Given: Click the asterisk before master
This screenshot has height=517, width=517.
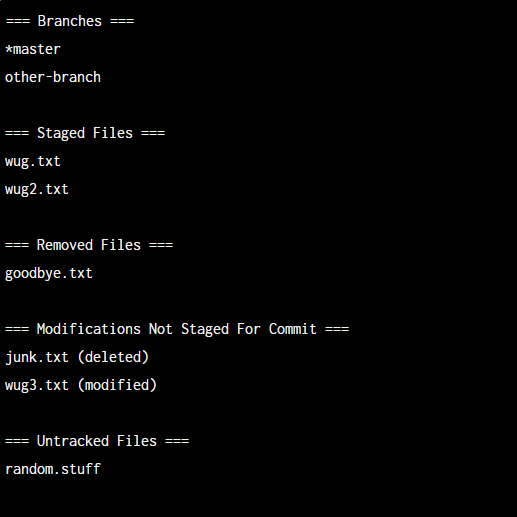Looking at the screenshot, I should coord(9,49).
